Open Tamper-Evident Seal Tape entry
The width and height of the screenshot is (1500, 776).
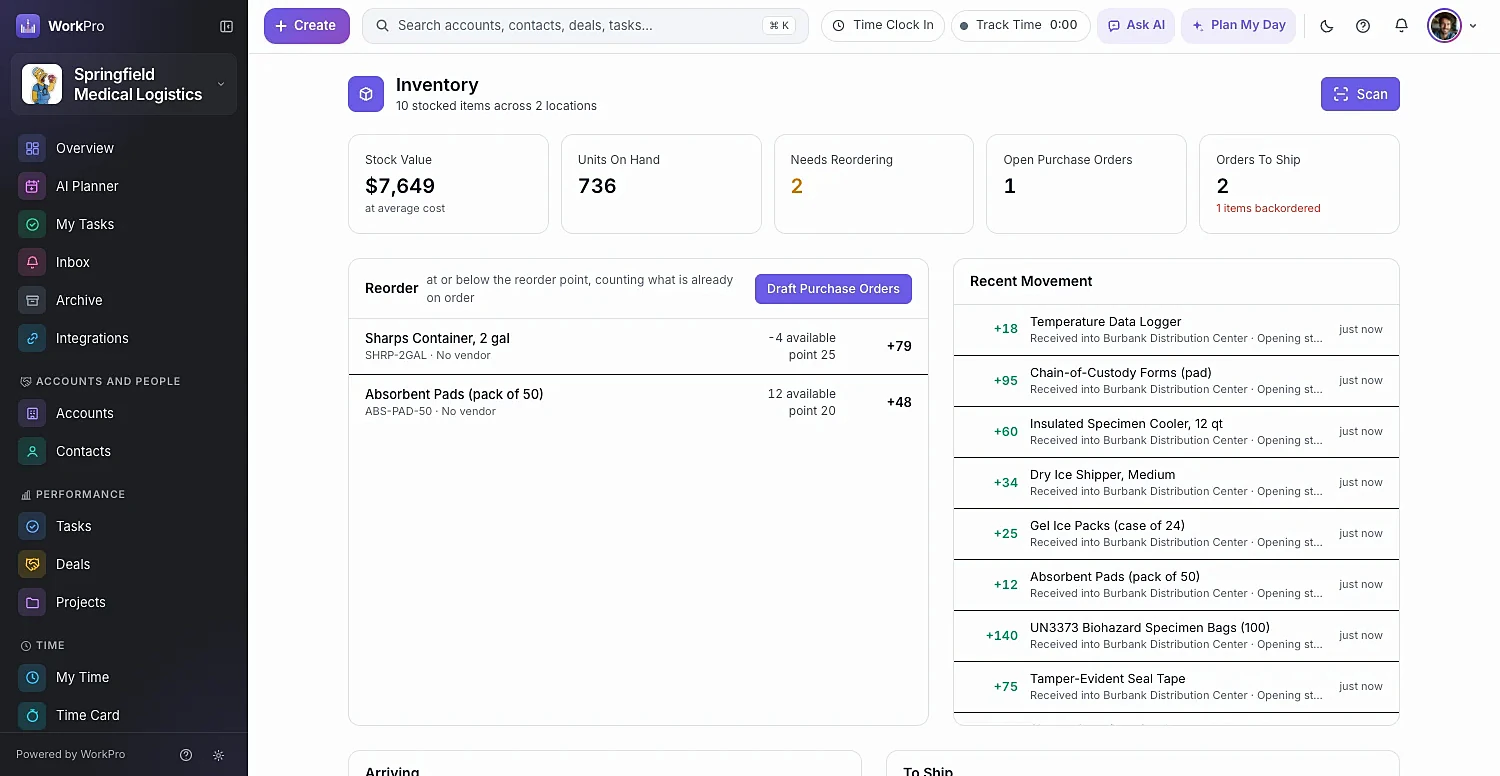tap(1176, 687)
